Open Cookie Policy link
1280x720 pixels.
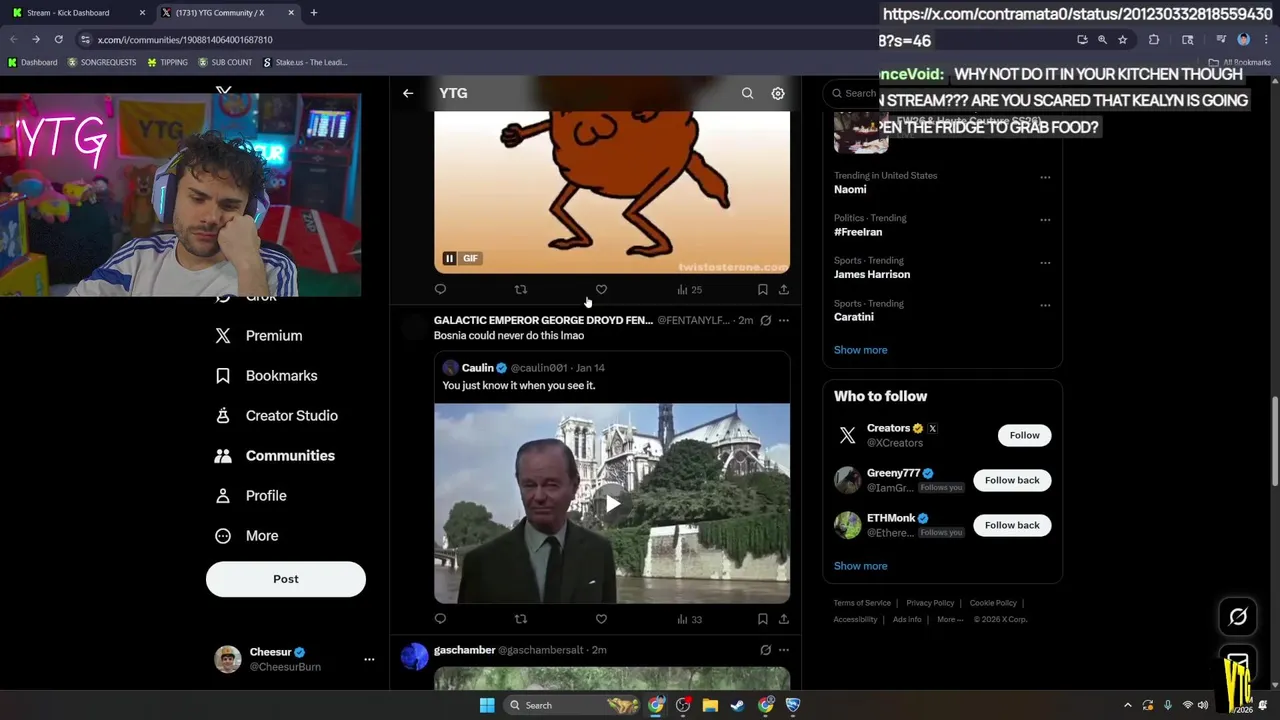point(993,603)
